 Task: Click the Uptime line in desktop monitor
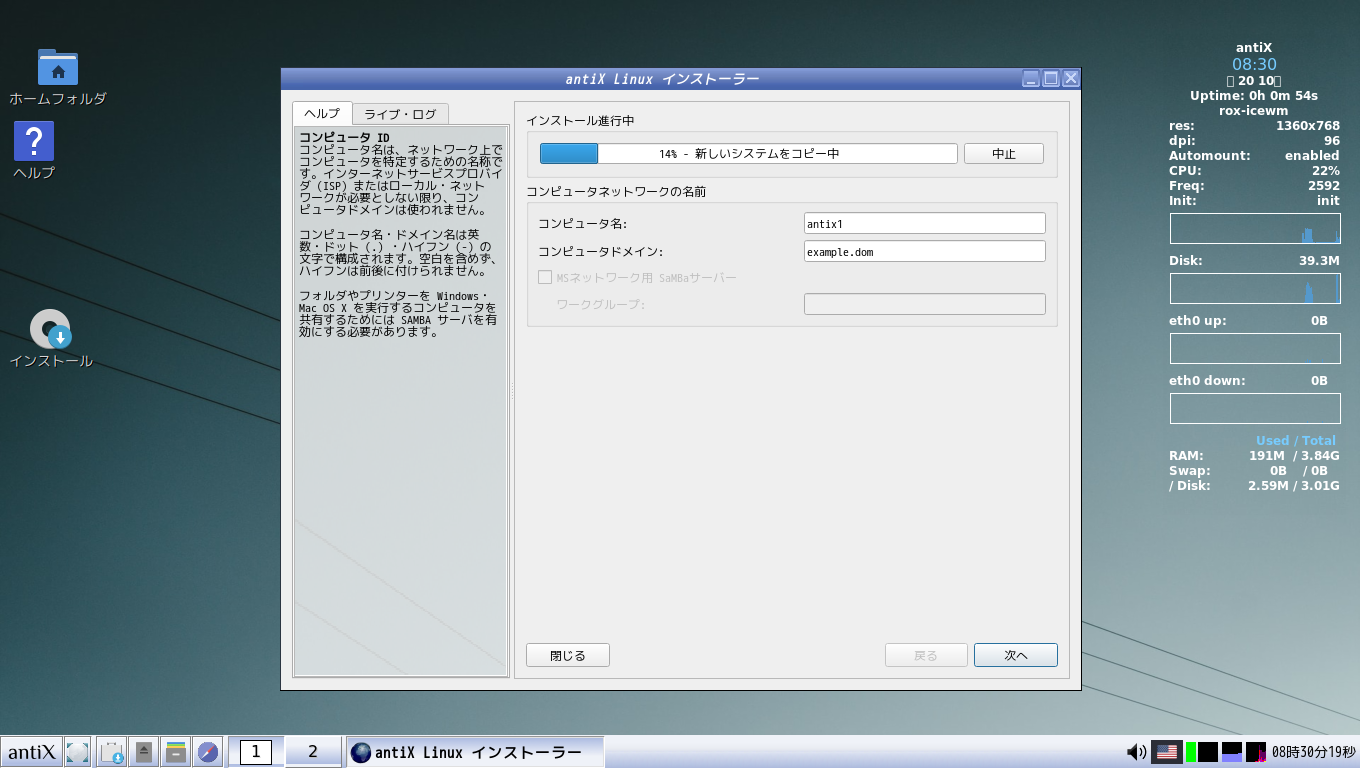pyautogui.click(x=1254, y=96)
